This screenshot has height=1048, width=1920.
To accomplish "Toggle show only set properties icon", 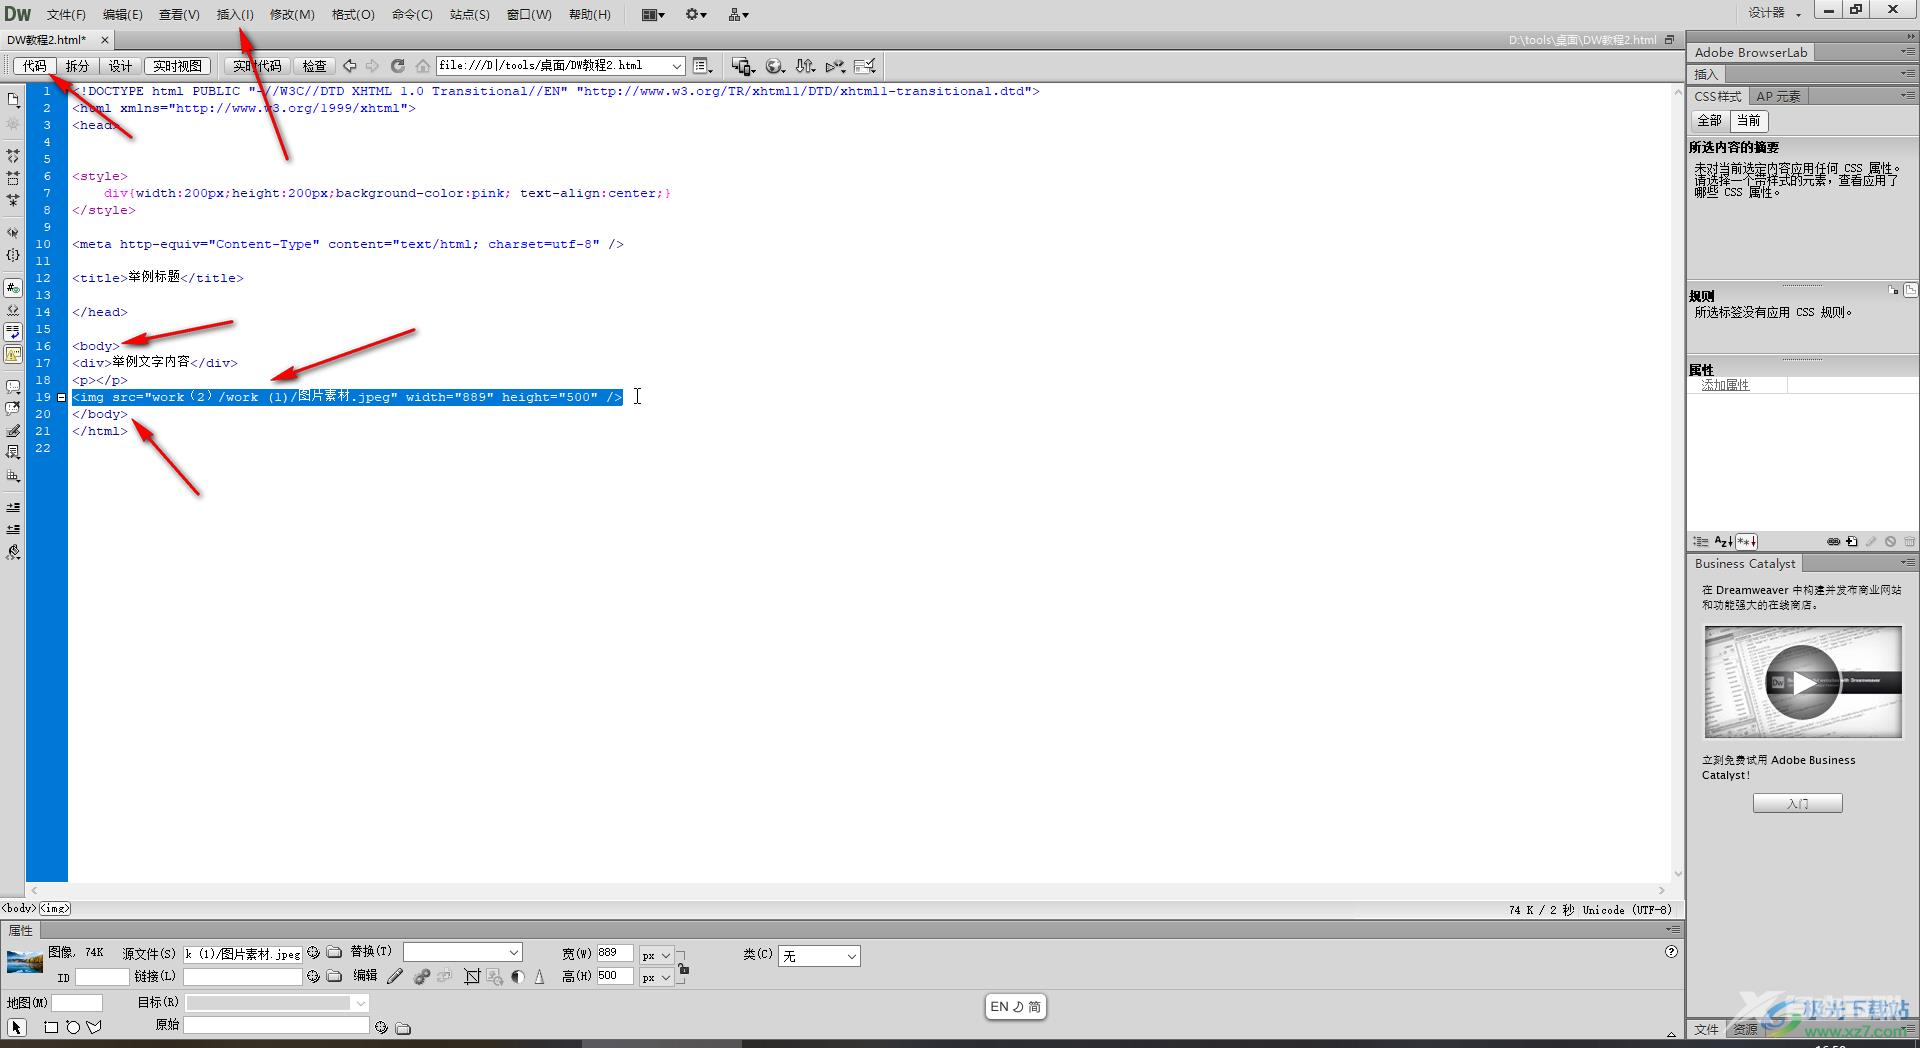I will point(1746,542).
